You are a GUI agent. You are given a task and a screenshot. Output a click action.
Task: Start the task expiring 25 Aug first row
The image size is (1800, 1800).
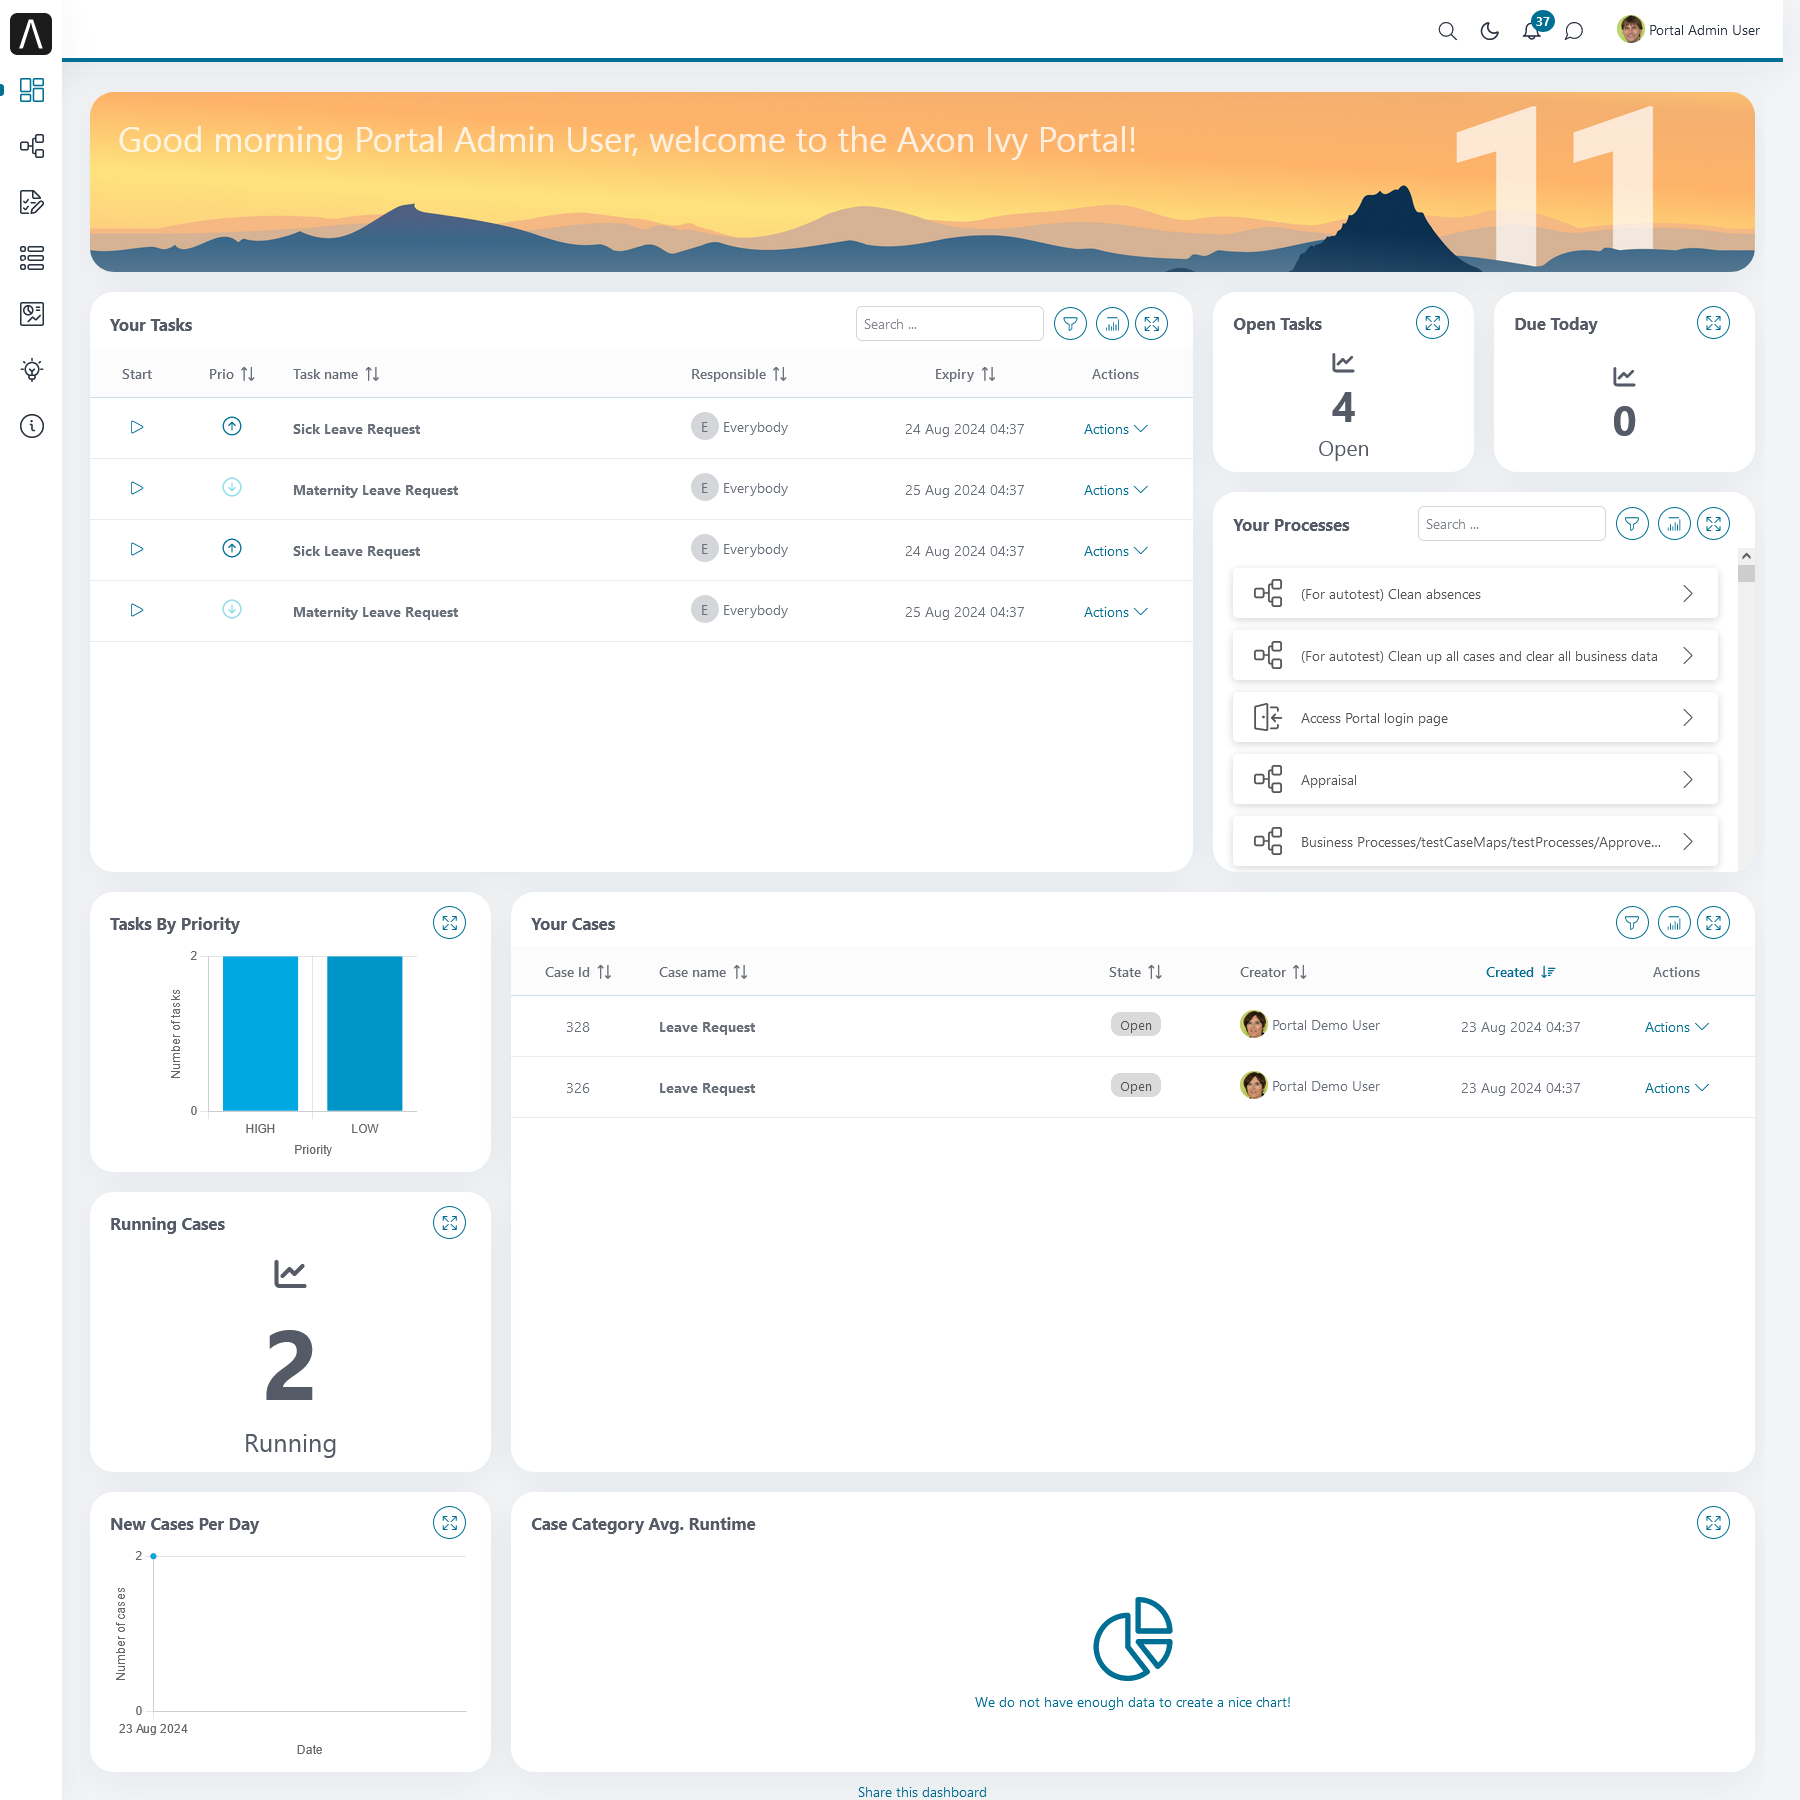point(137,488)
